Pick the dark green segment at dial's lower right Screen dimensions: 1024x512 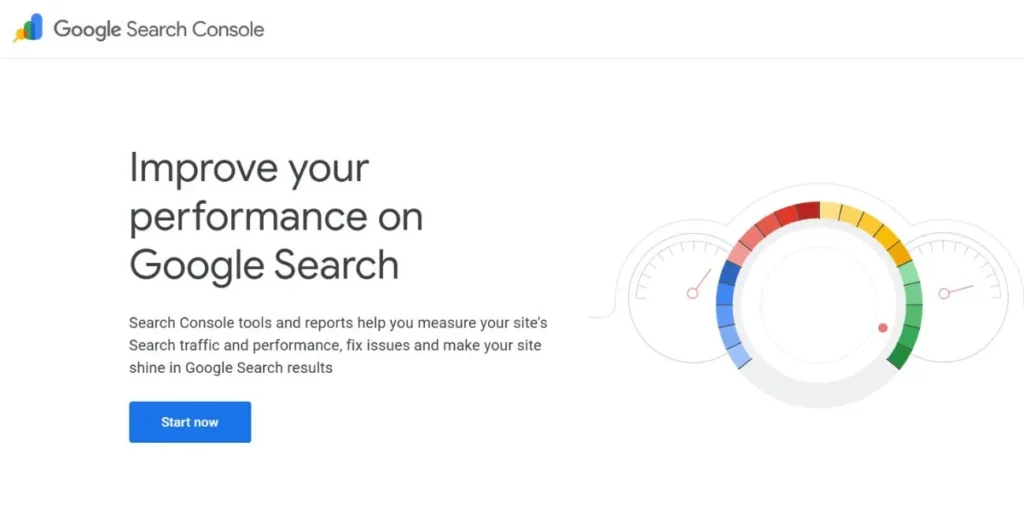coord(899,354)
